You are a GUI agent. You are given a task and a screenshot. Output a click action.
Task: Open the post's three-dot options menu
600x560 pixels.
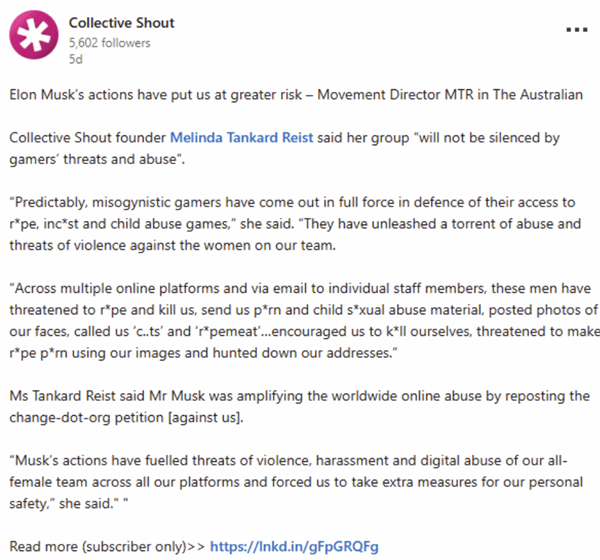coord(576,29)
